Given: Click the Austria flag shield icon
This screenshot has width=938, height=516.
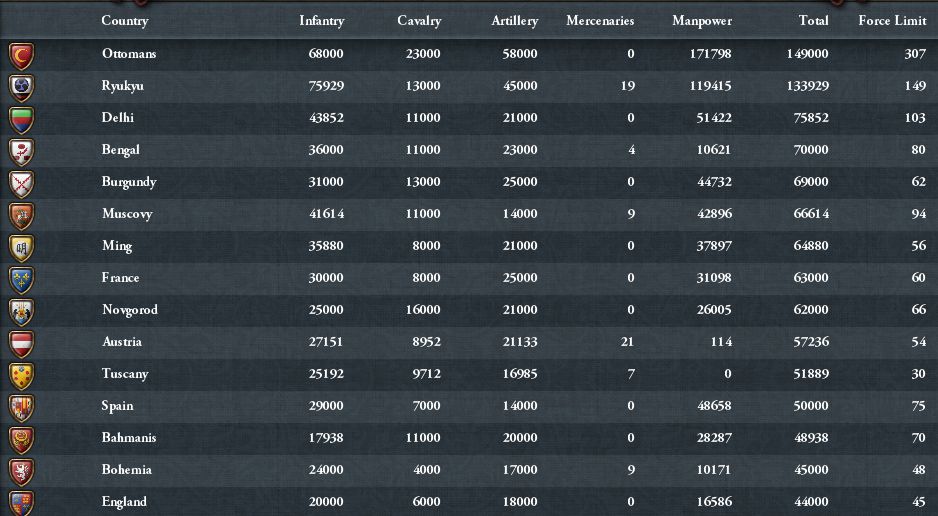Looking at the screenshot, I should 21,343.
